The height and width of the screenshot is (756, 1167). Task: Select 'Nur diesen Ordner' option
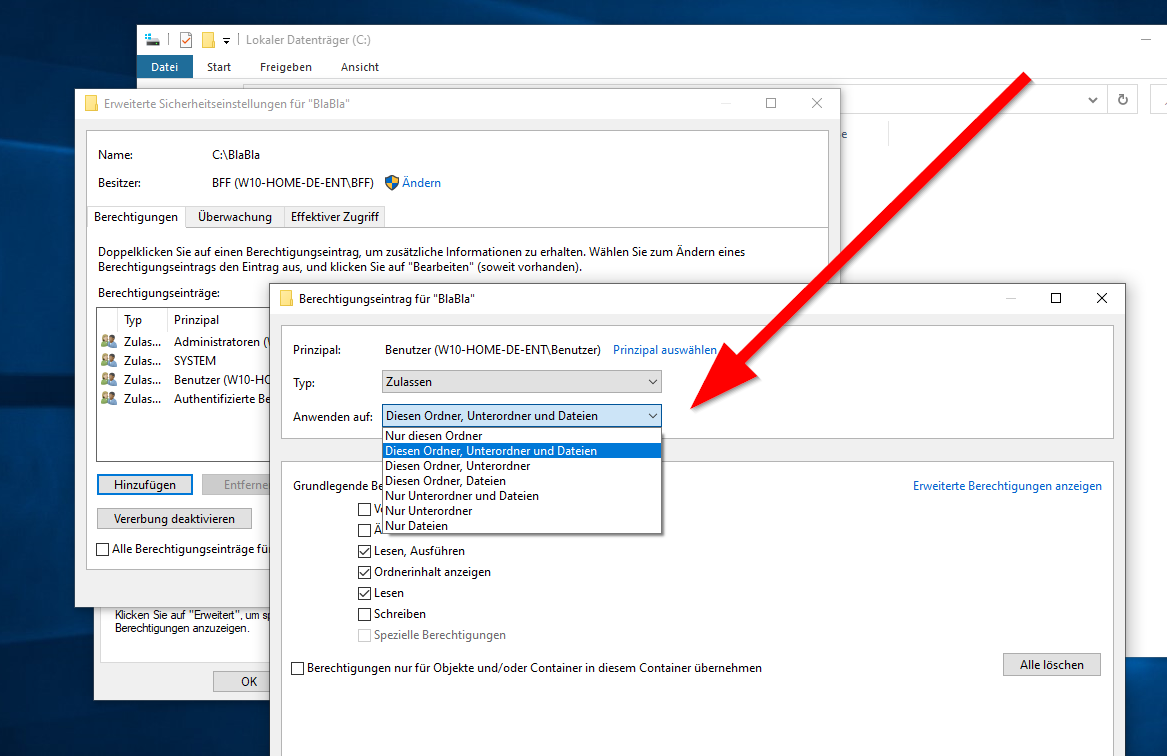[x=522, y=436]
